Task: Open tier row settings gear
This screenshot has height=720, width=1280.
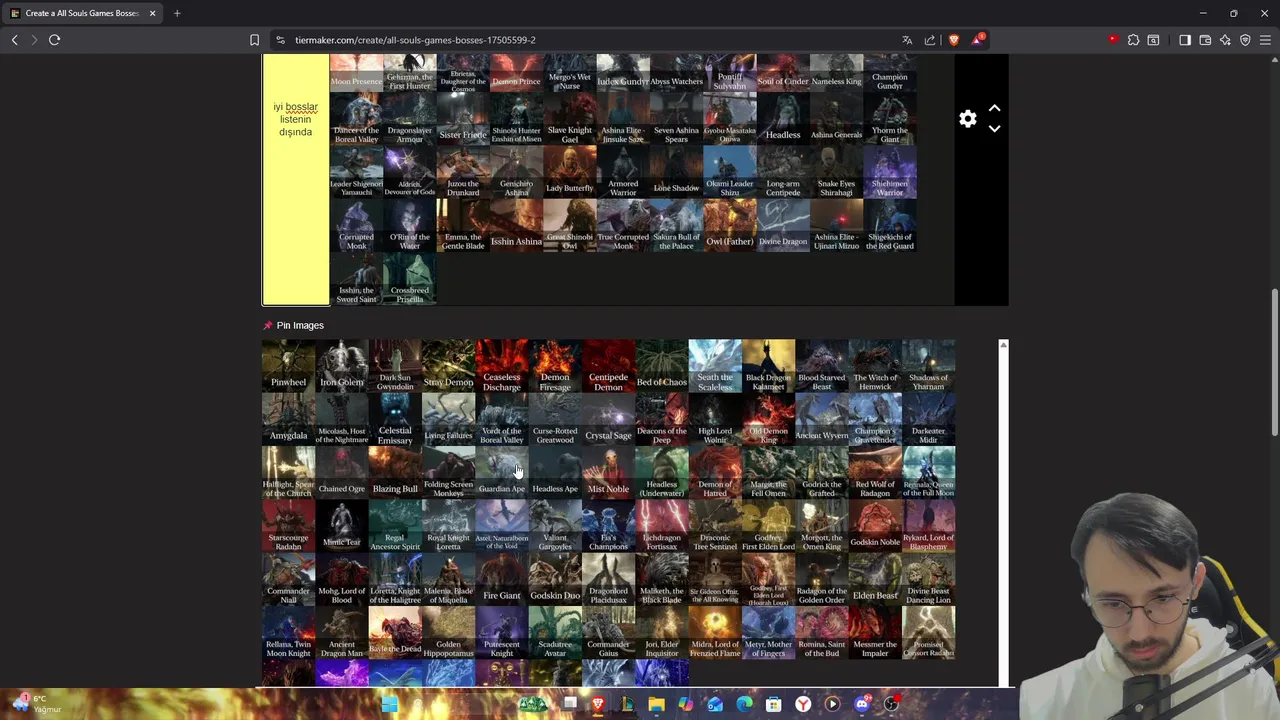Action: (967, 119)
